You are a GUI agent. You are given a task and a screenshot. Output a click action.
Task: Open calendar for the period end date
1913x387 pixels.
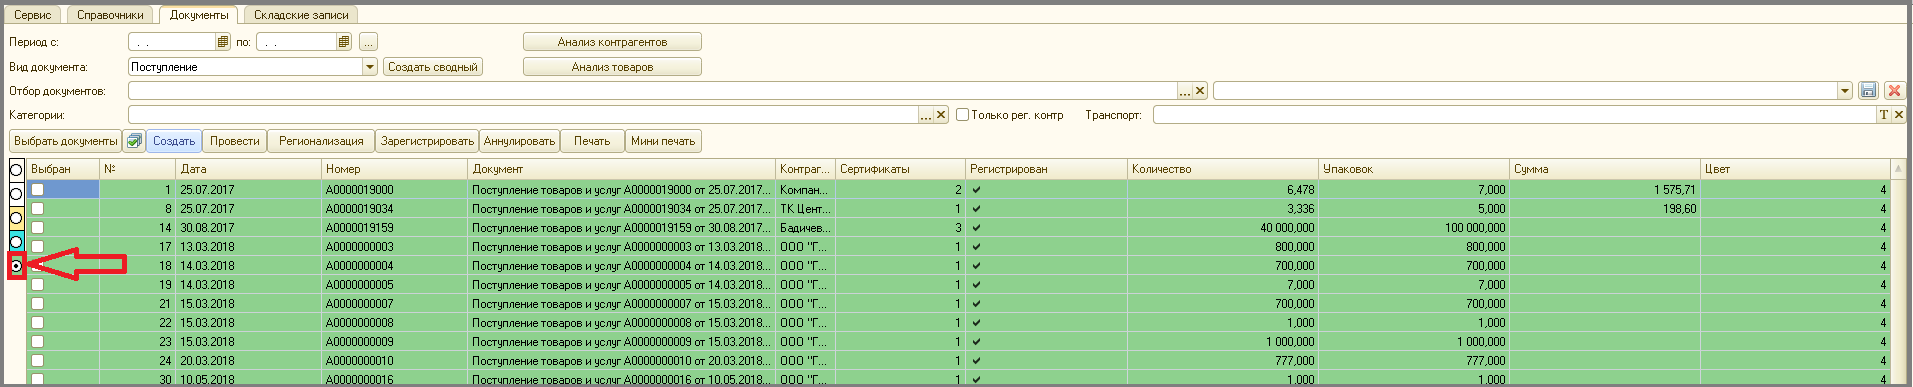(x=344, y=42)
